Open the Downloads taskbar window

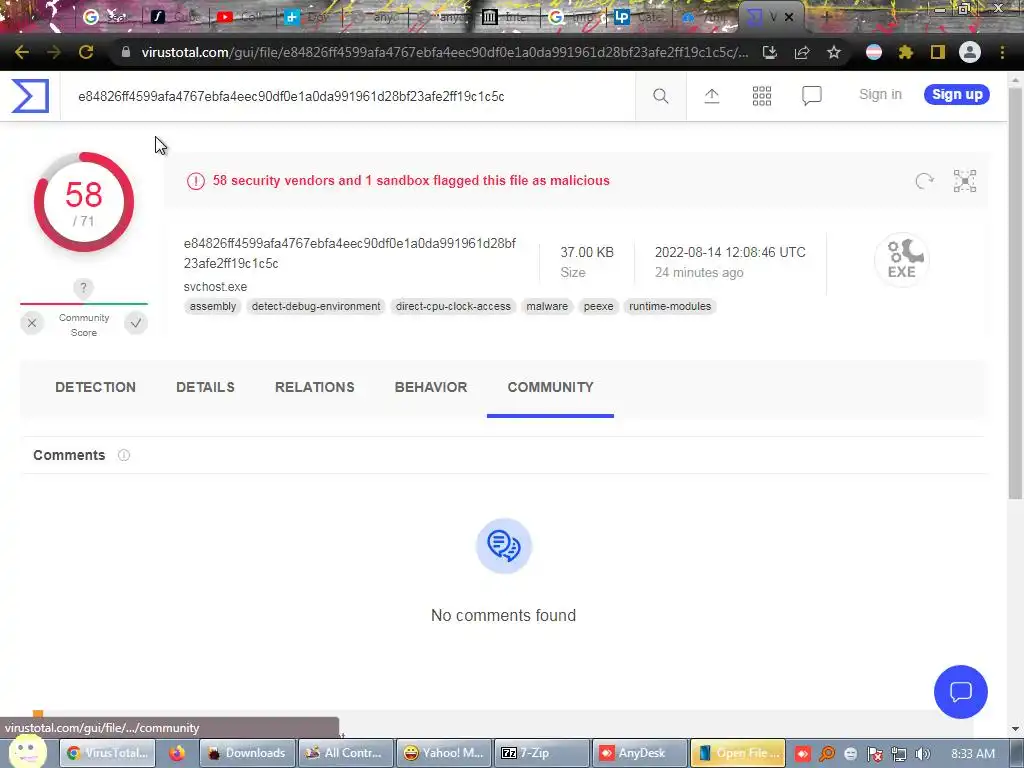click(x=247, y=753)
